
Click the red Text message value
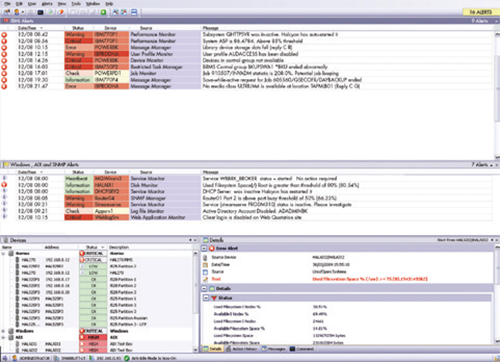[x=370, y=279]
